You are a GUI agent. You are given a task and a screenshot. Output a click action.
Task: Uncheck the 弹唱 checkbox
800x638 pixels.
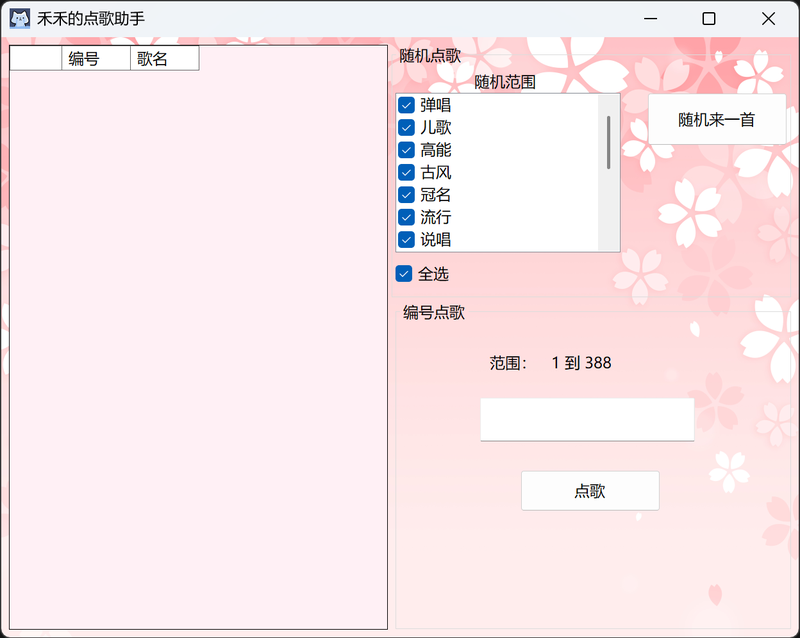pyautogui.click(x=406, y=105)
